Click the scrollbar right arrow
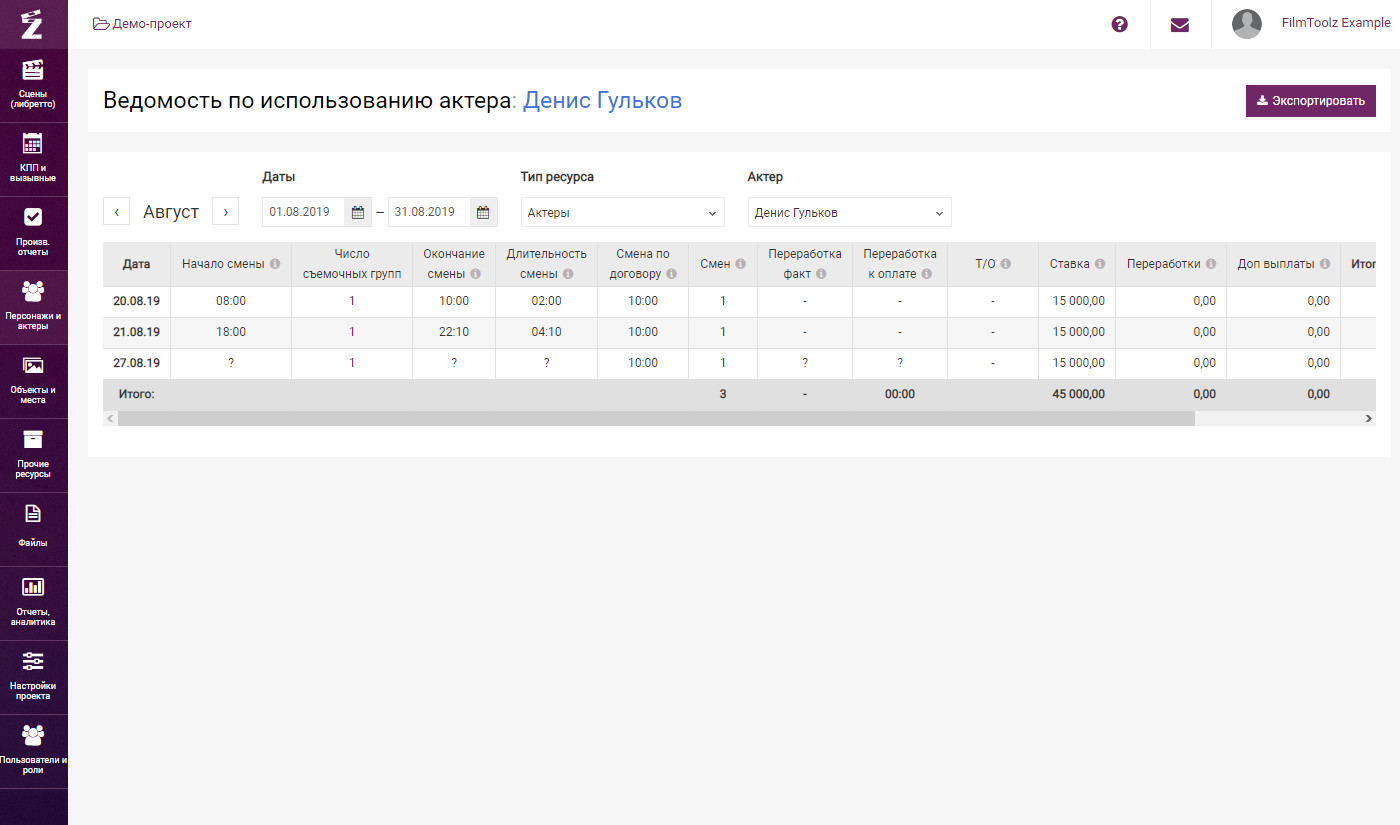This screenshot has width=1400, height=825. [1368, 419]
